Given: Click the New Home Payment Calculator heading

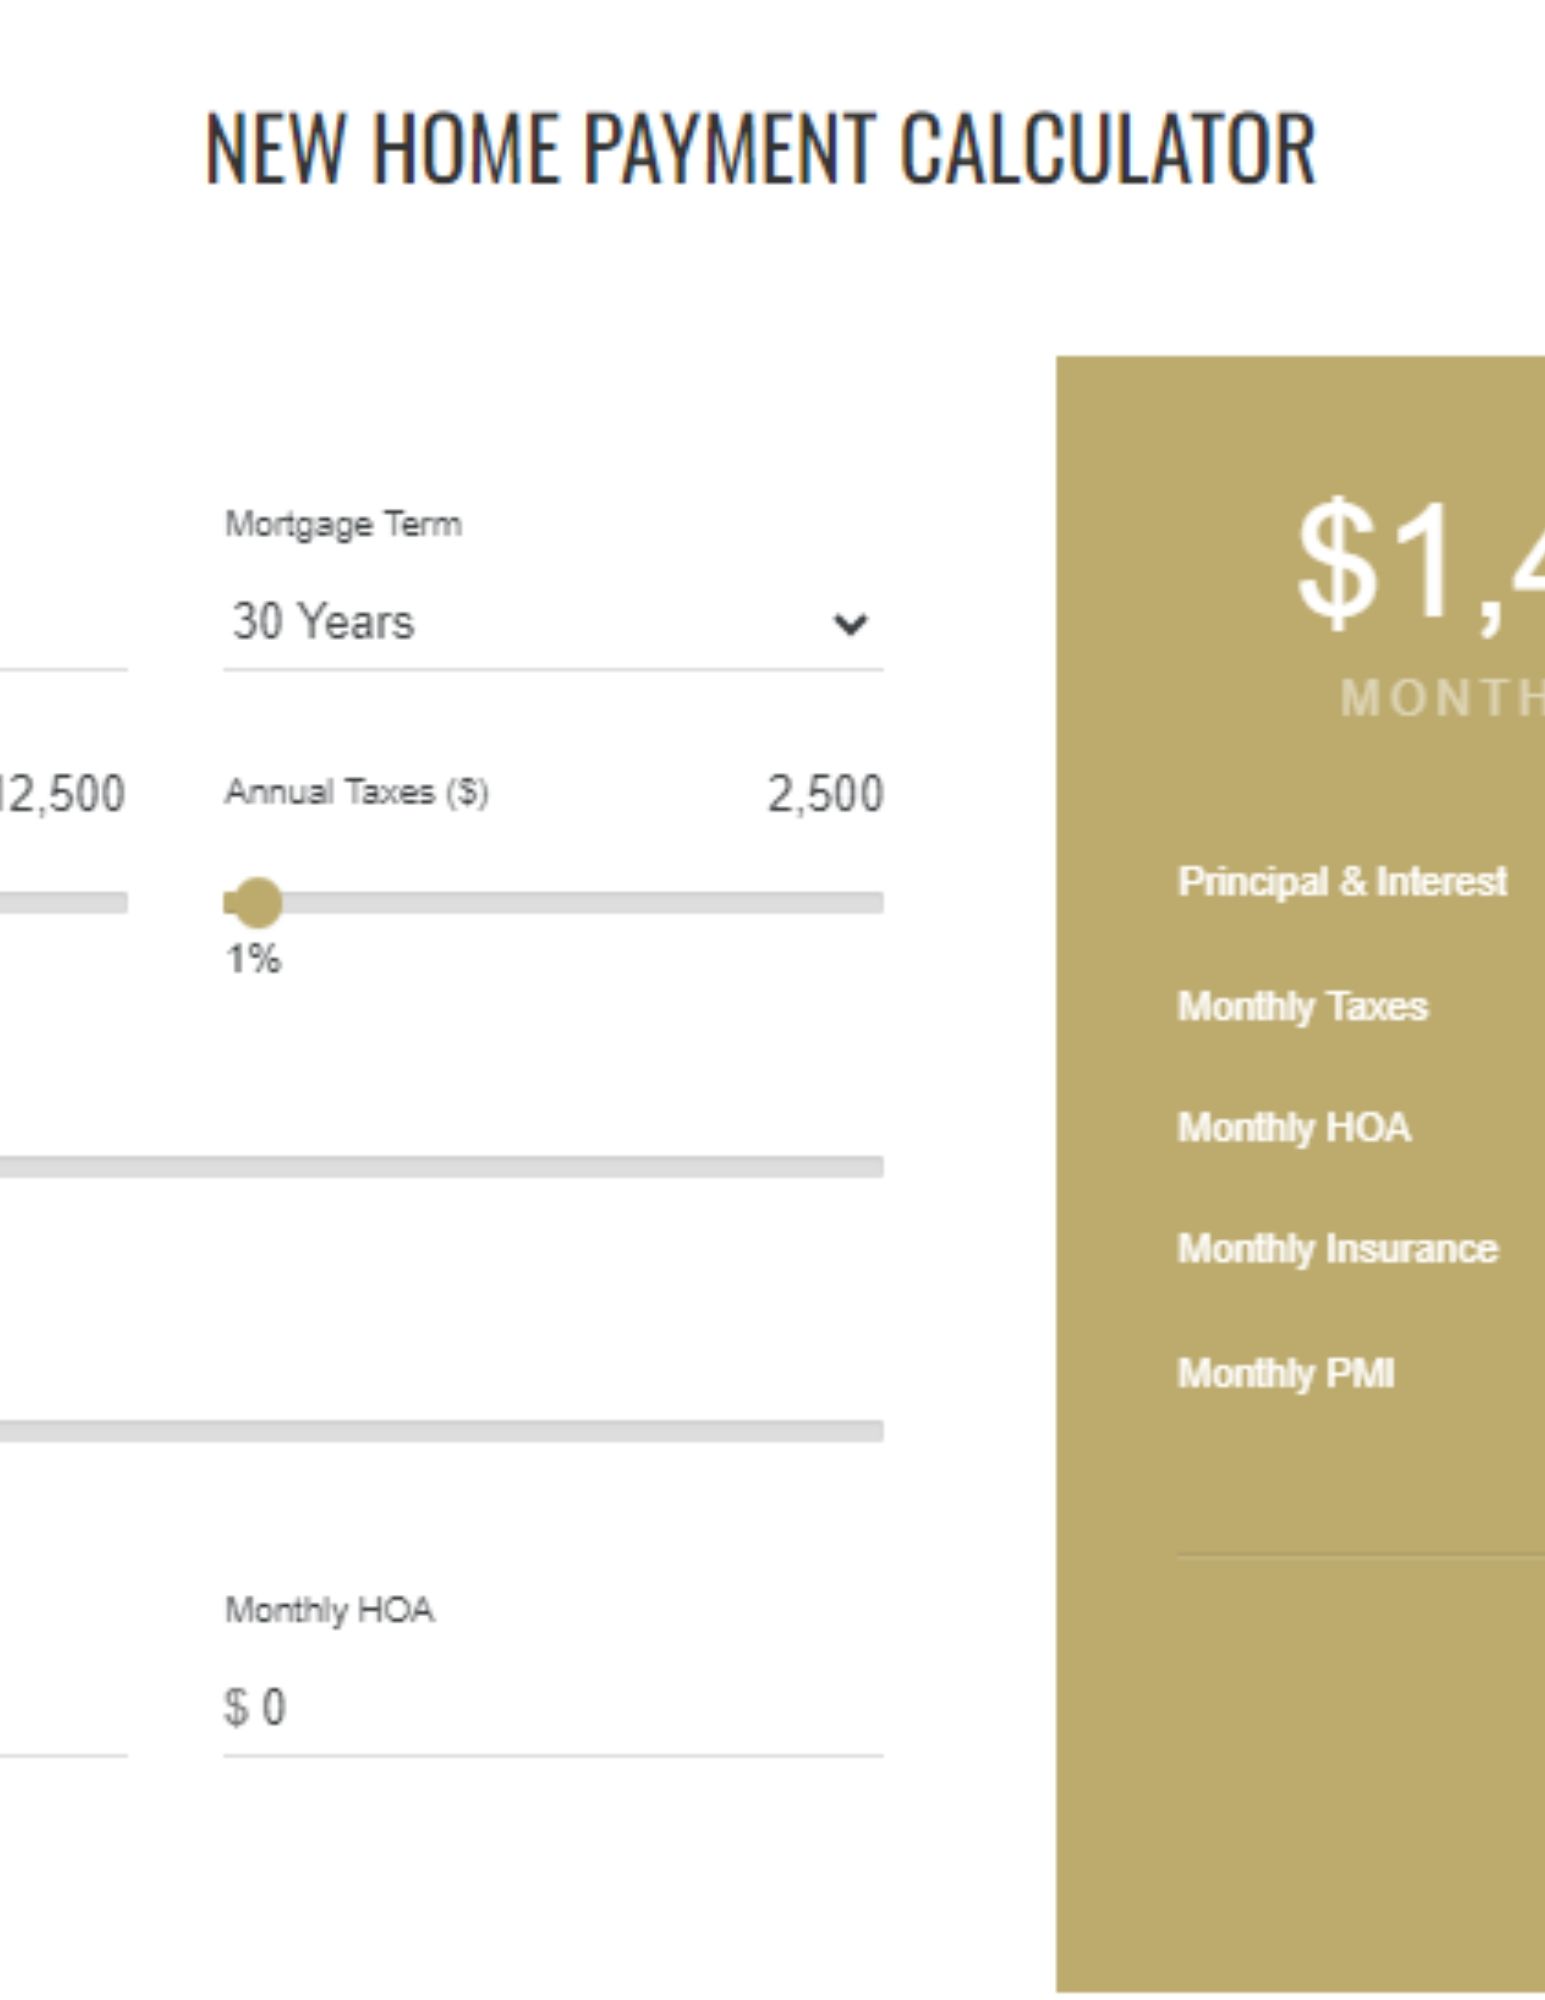Looking at the screenshot, I should 760,148.
